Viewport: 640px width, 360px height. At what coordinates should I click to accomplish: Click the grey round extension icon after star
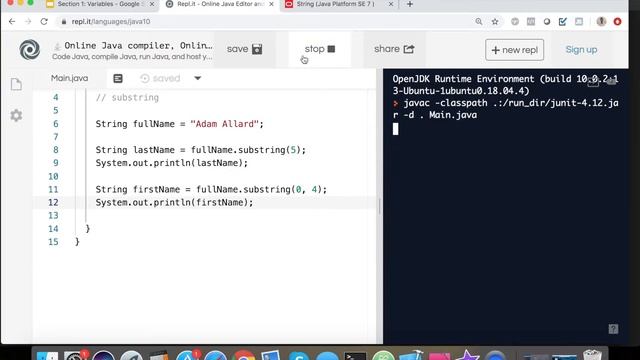(515, 22)
